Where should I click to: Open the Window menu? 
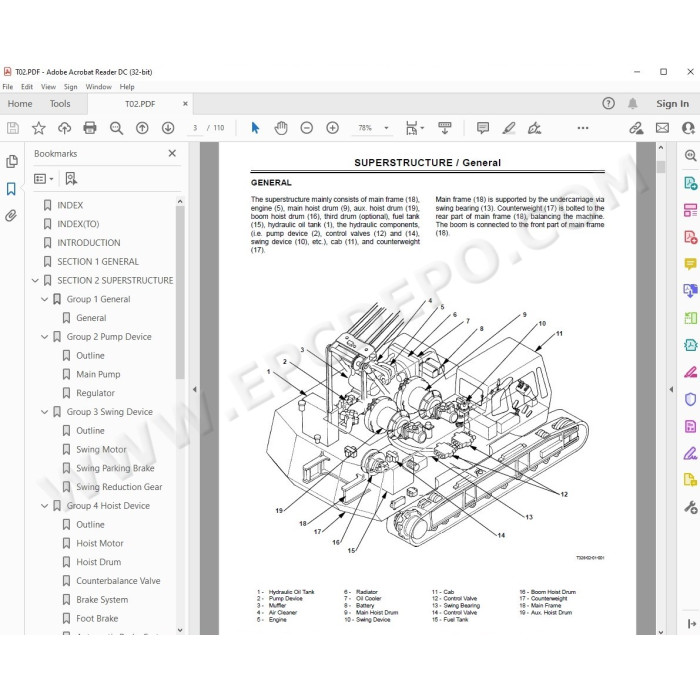(99, 87)
